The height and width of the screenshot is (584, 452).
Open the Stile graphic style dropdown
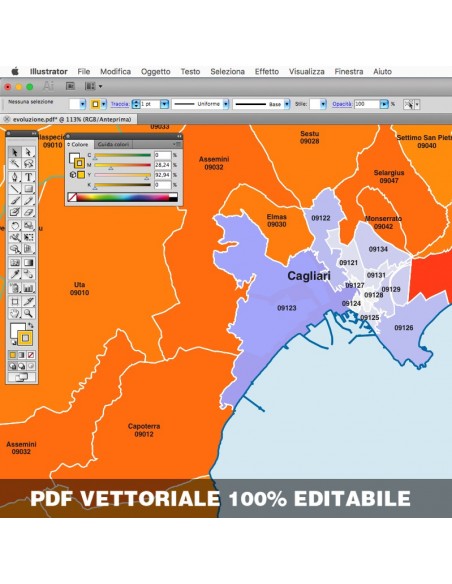pos(323,104)
